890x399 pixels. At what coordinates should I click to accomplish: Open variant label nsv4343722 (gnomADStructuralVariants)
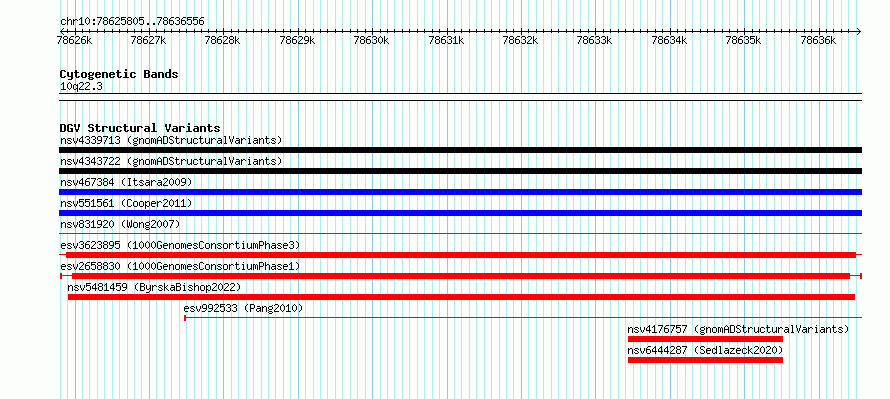click(x=171, y=161)
